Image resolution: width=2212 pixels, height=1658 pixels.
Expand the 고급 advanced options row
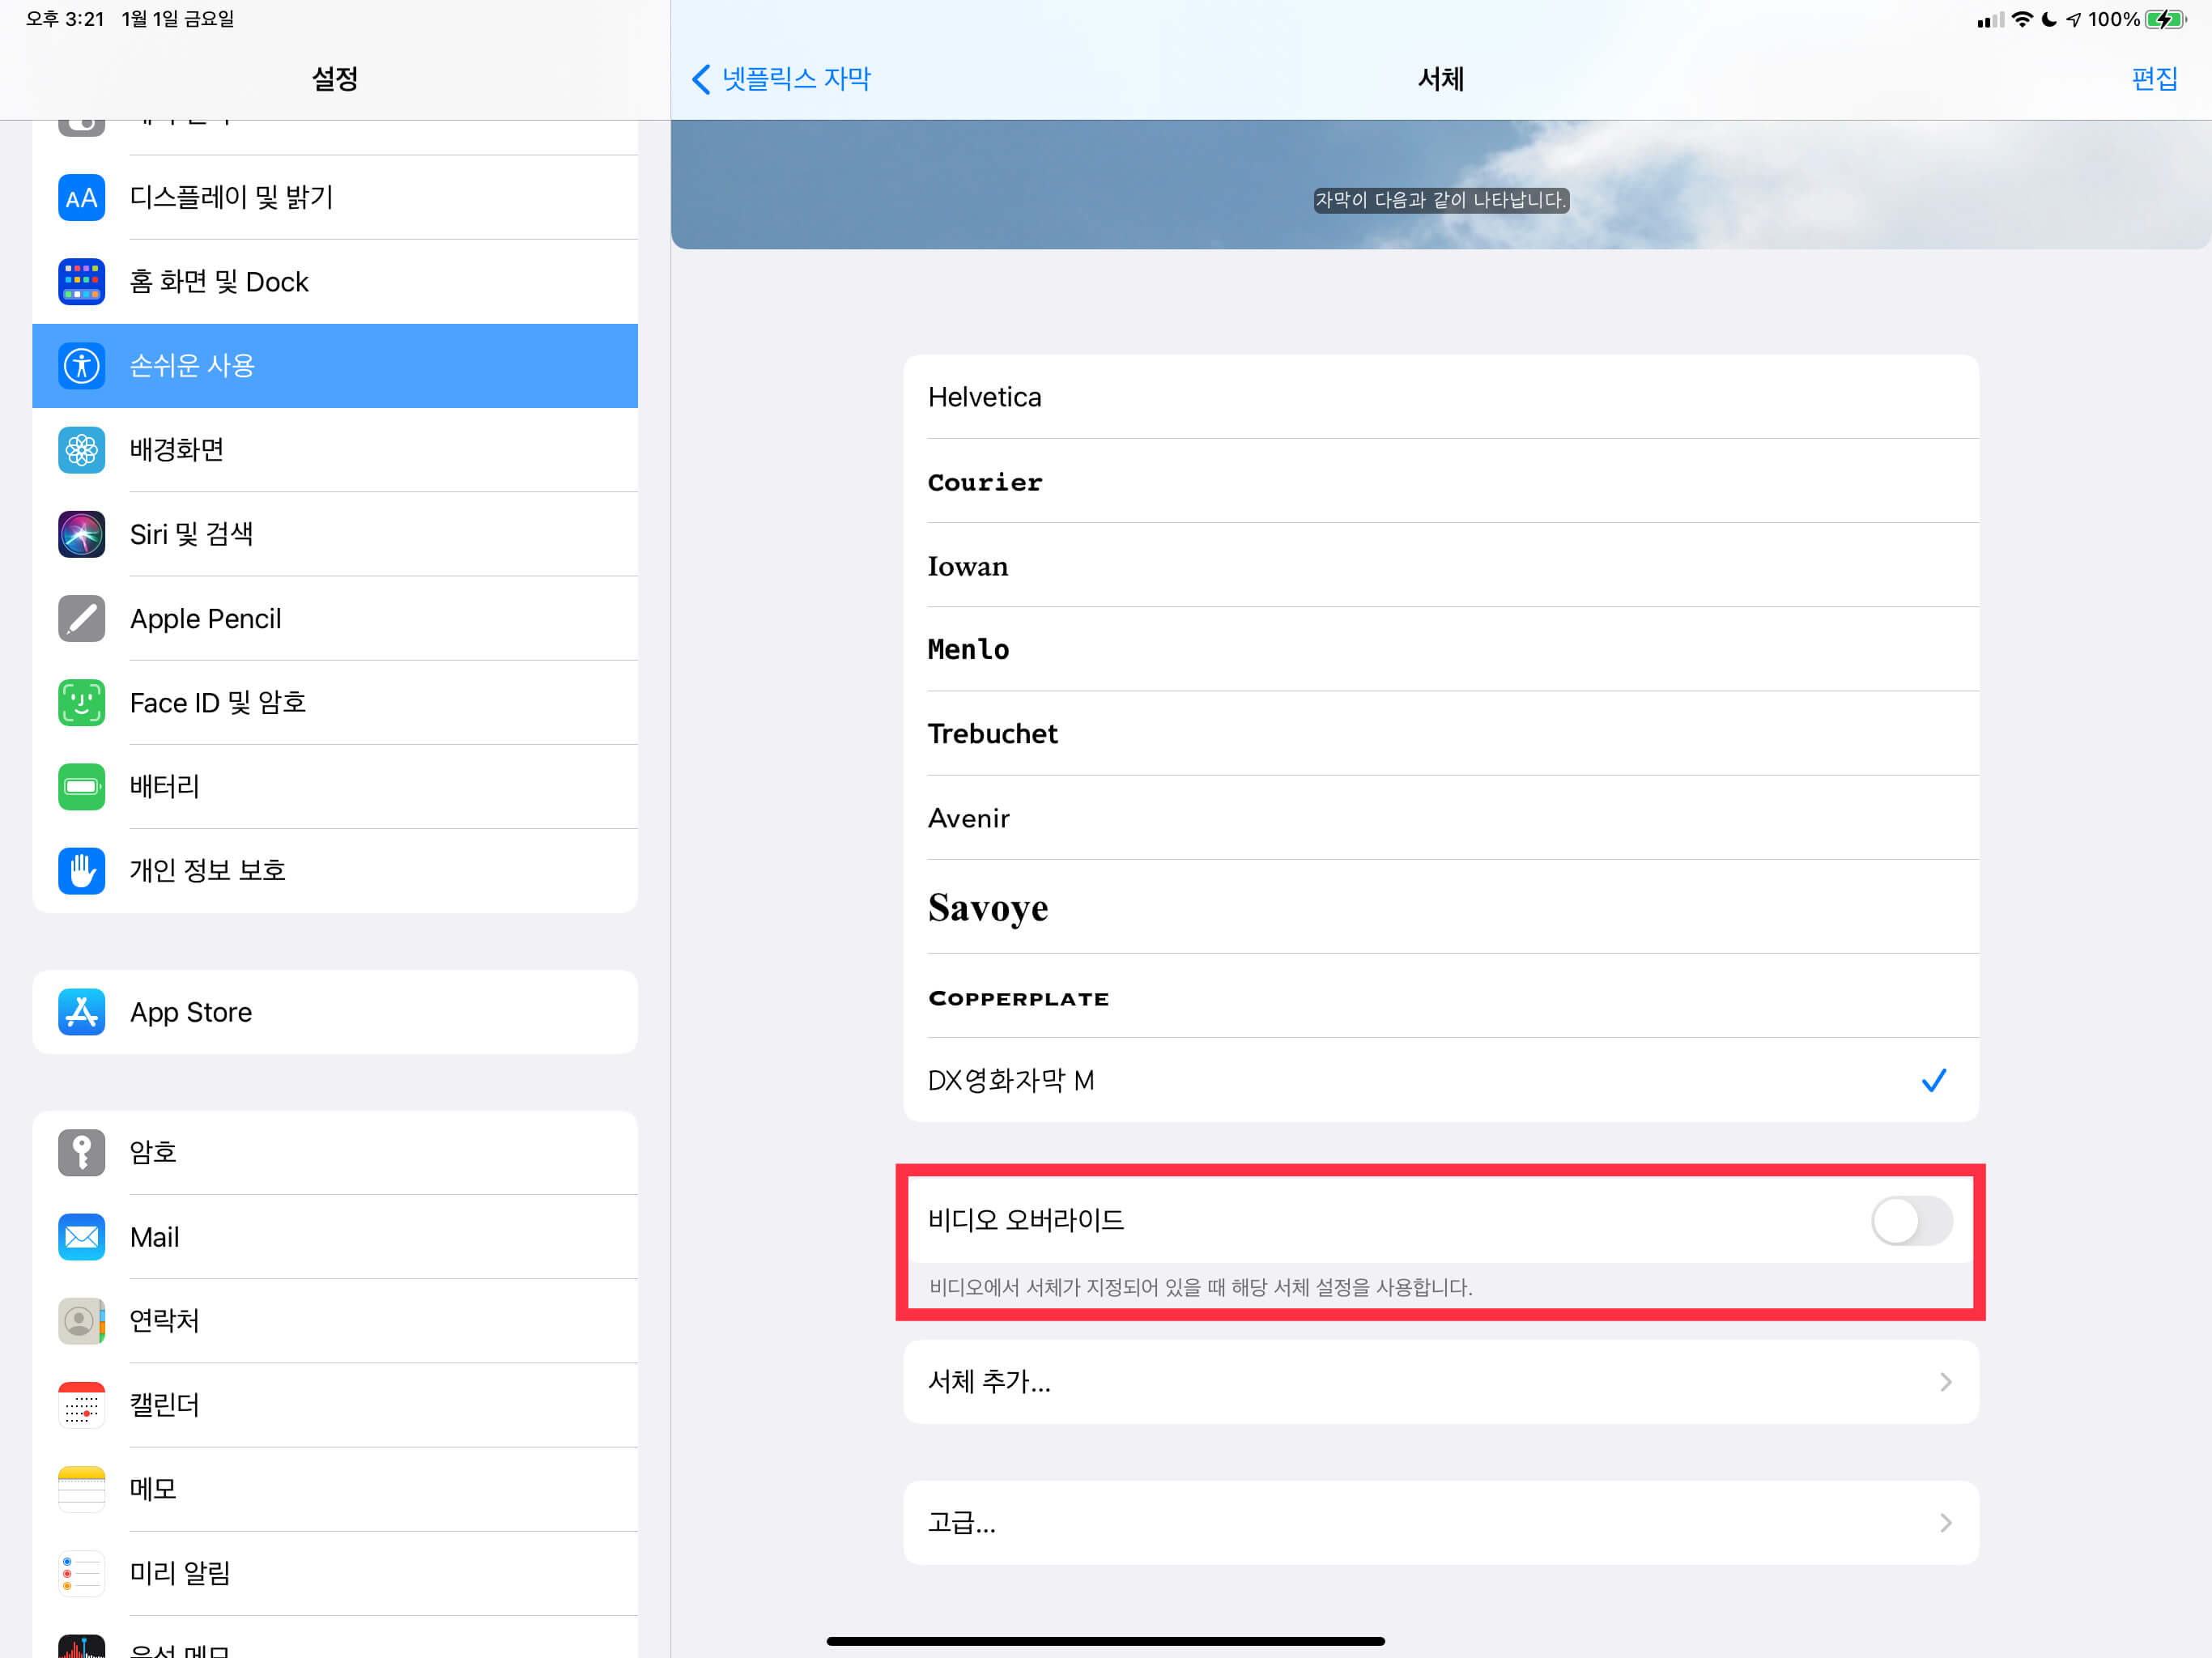click(1440, 1522)
